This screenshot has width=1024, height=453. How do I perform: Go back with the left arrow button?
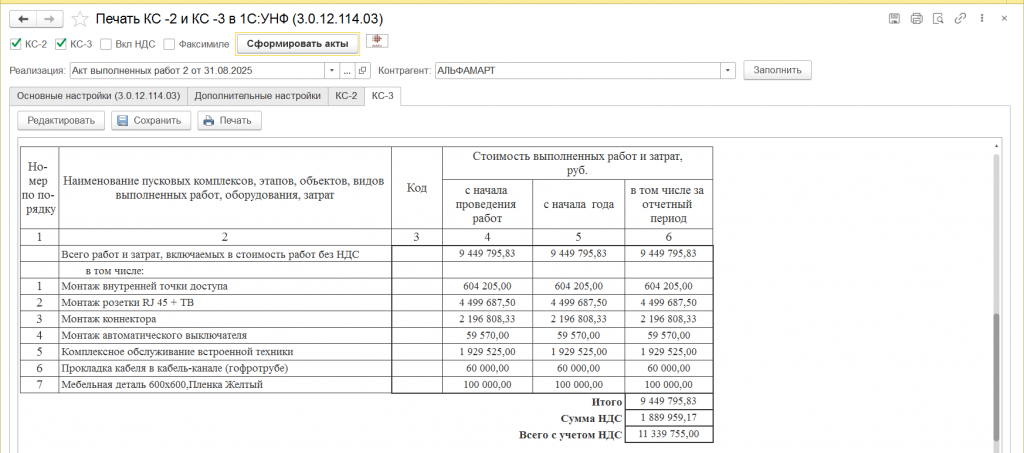[x=24, y=19]
